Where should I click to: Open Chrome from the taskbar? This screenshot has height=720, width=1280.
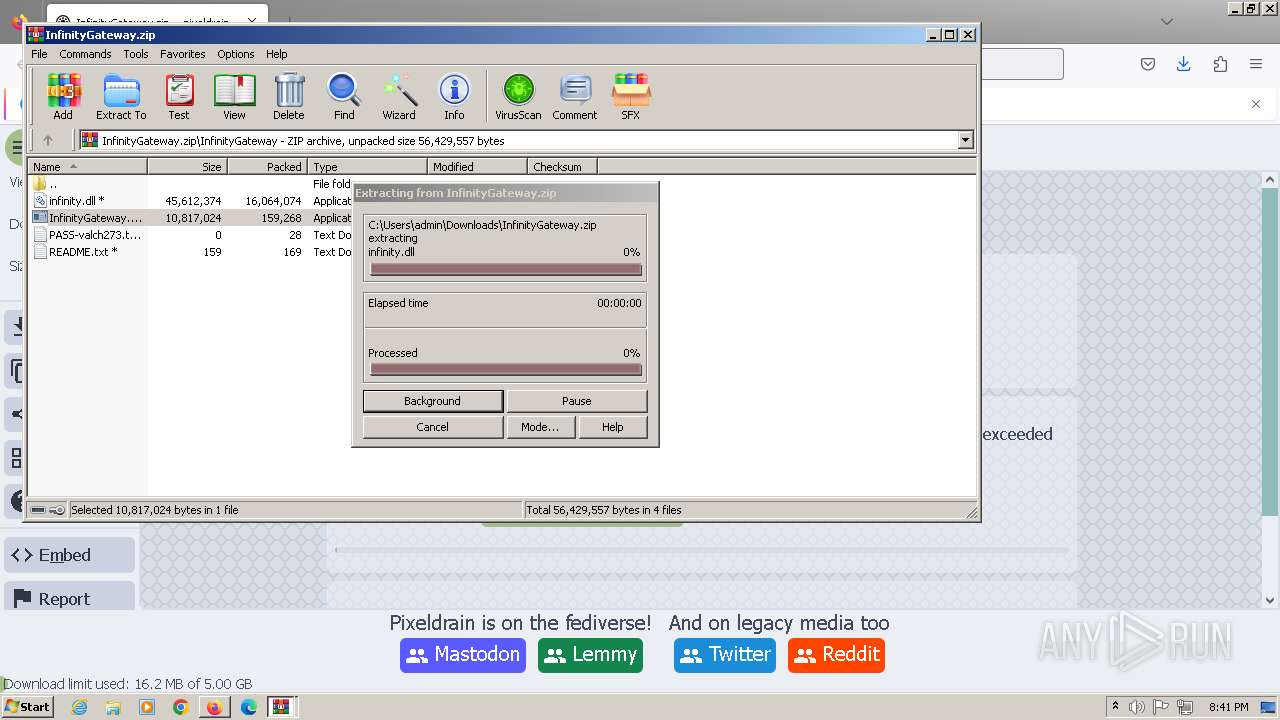click(181, 707)
